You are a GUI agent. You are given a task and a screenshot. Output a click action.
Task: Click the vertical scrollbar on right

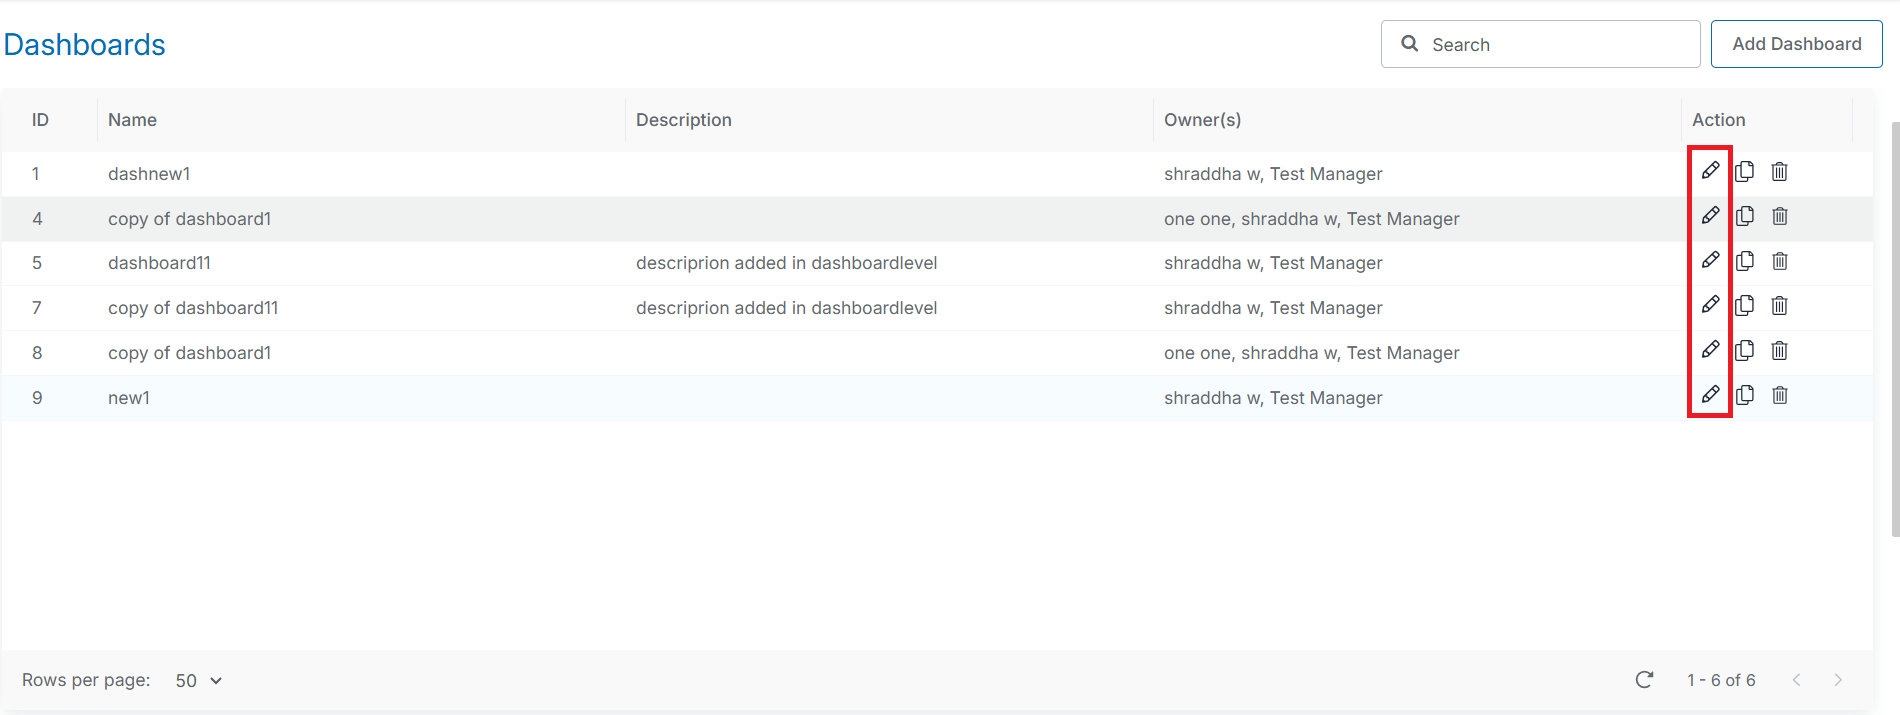[x=1894, y=330]
